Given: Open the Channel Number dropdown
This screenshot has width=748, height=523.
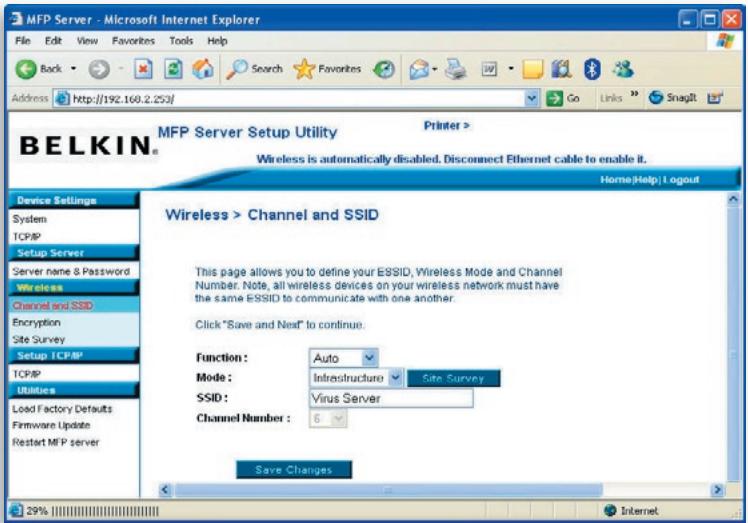Looking at the screenshot, I should click(x=328, y=419).
